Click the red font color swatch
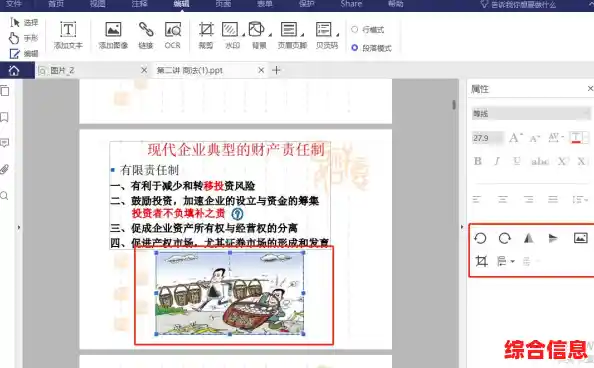The image size is (594, 368). coord(576,138)
